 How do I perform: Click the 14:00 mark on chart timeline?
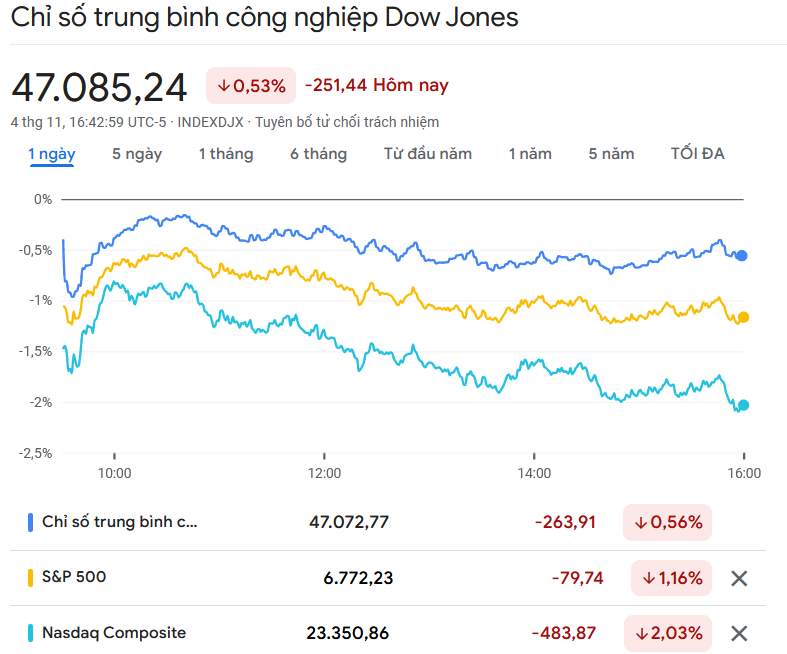tap(534, 473)
